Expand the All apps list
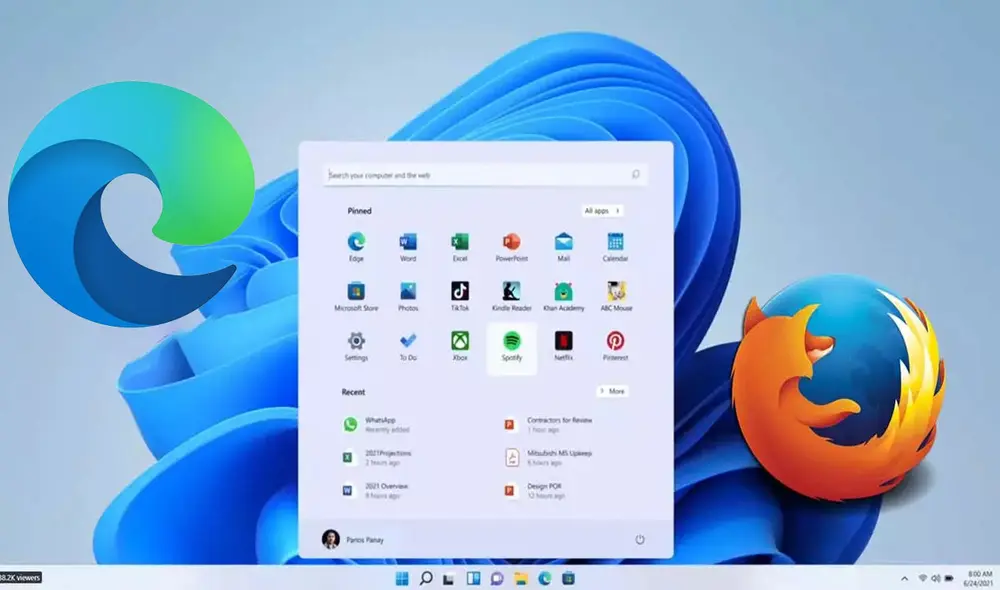Viewport: 1000px width, 590px height. [601, 211]
